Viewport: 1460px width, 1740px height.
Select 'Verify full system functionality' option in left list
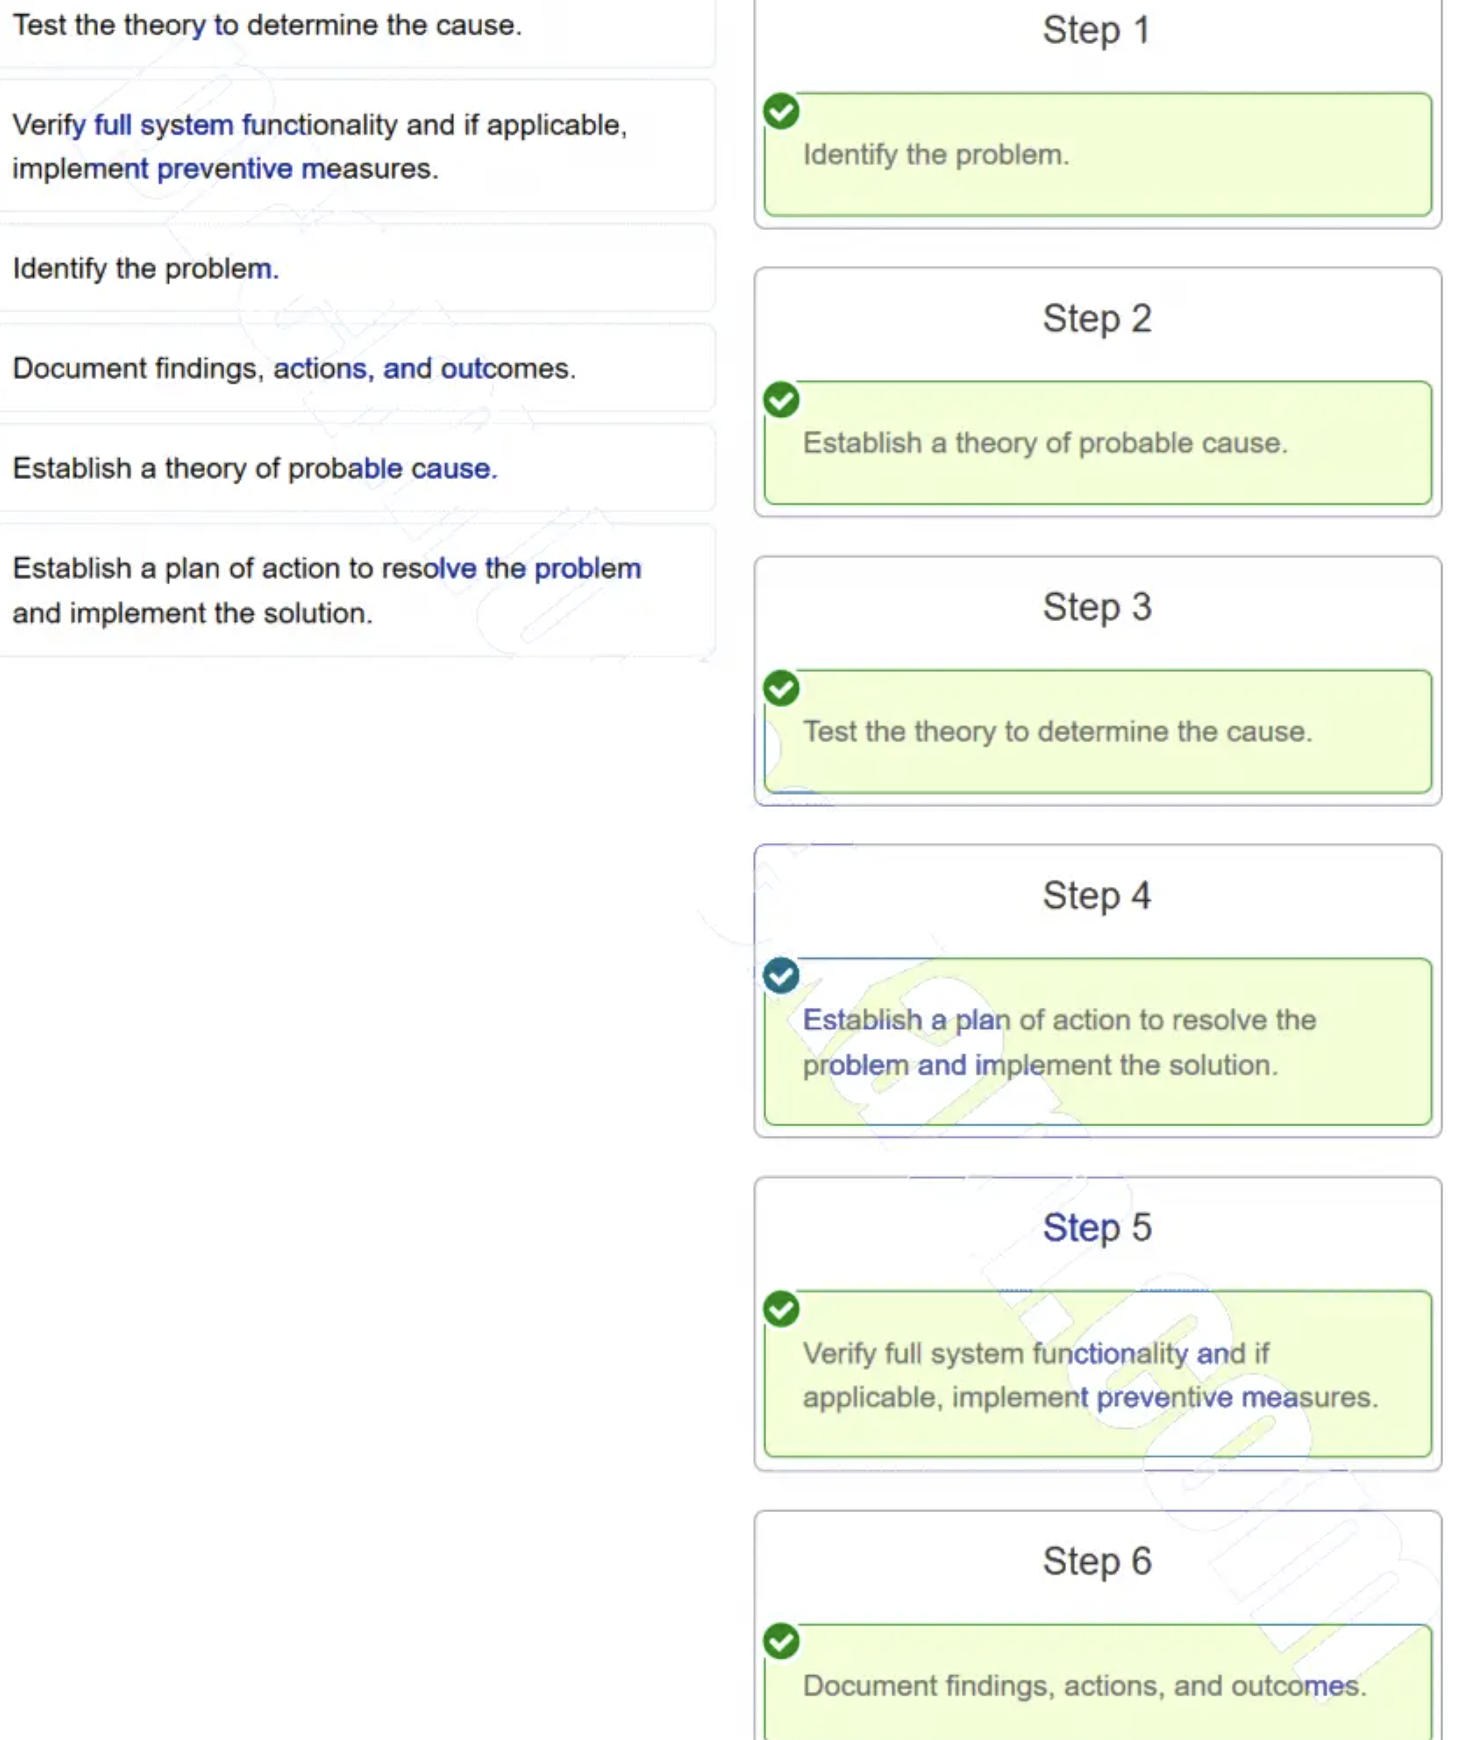[320, 146]
